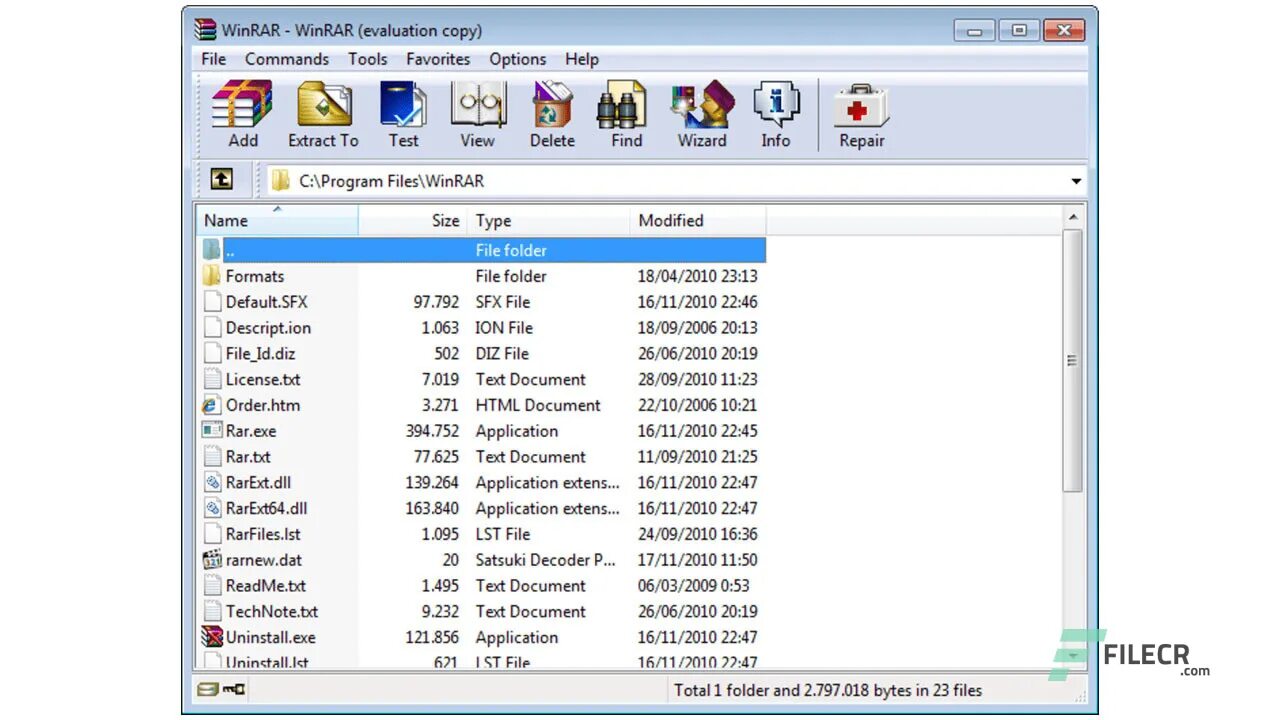Click the View file icon
Image resolution: width=1280 pixels, height=720 pixels.
click(478, 104)
